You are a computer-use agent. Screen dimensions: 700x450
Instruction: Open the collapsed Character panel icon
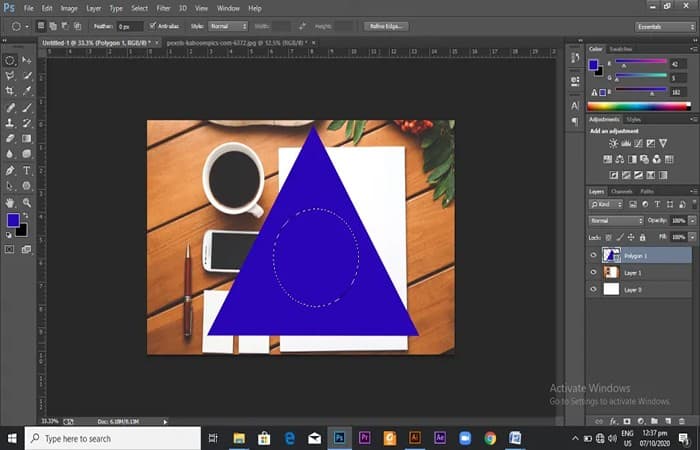tap(575, 106)
